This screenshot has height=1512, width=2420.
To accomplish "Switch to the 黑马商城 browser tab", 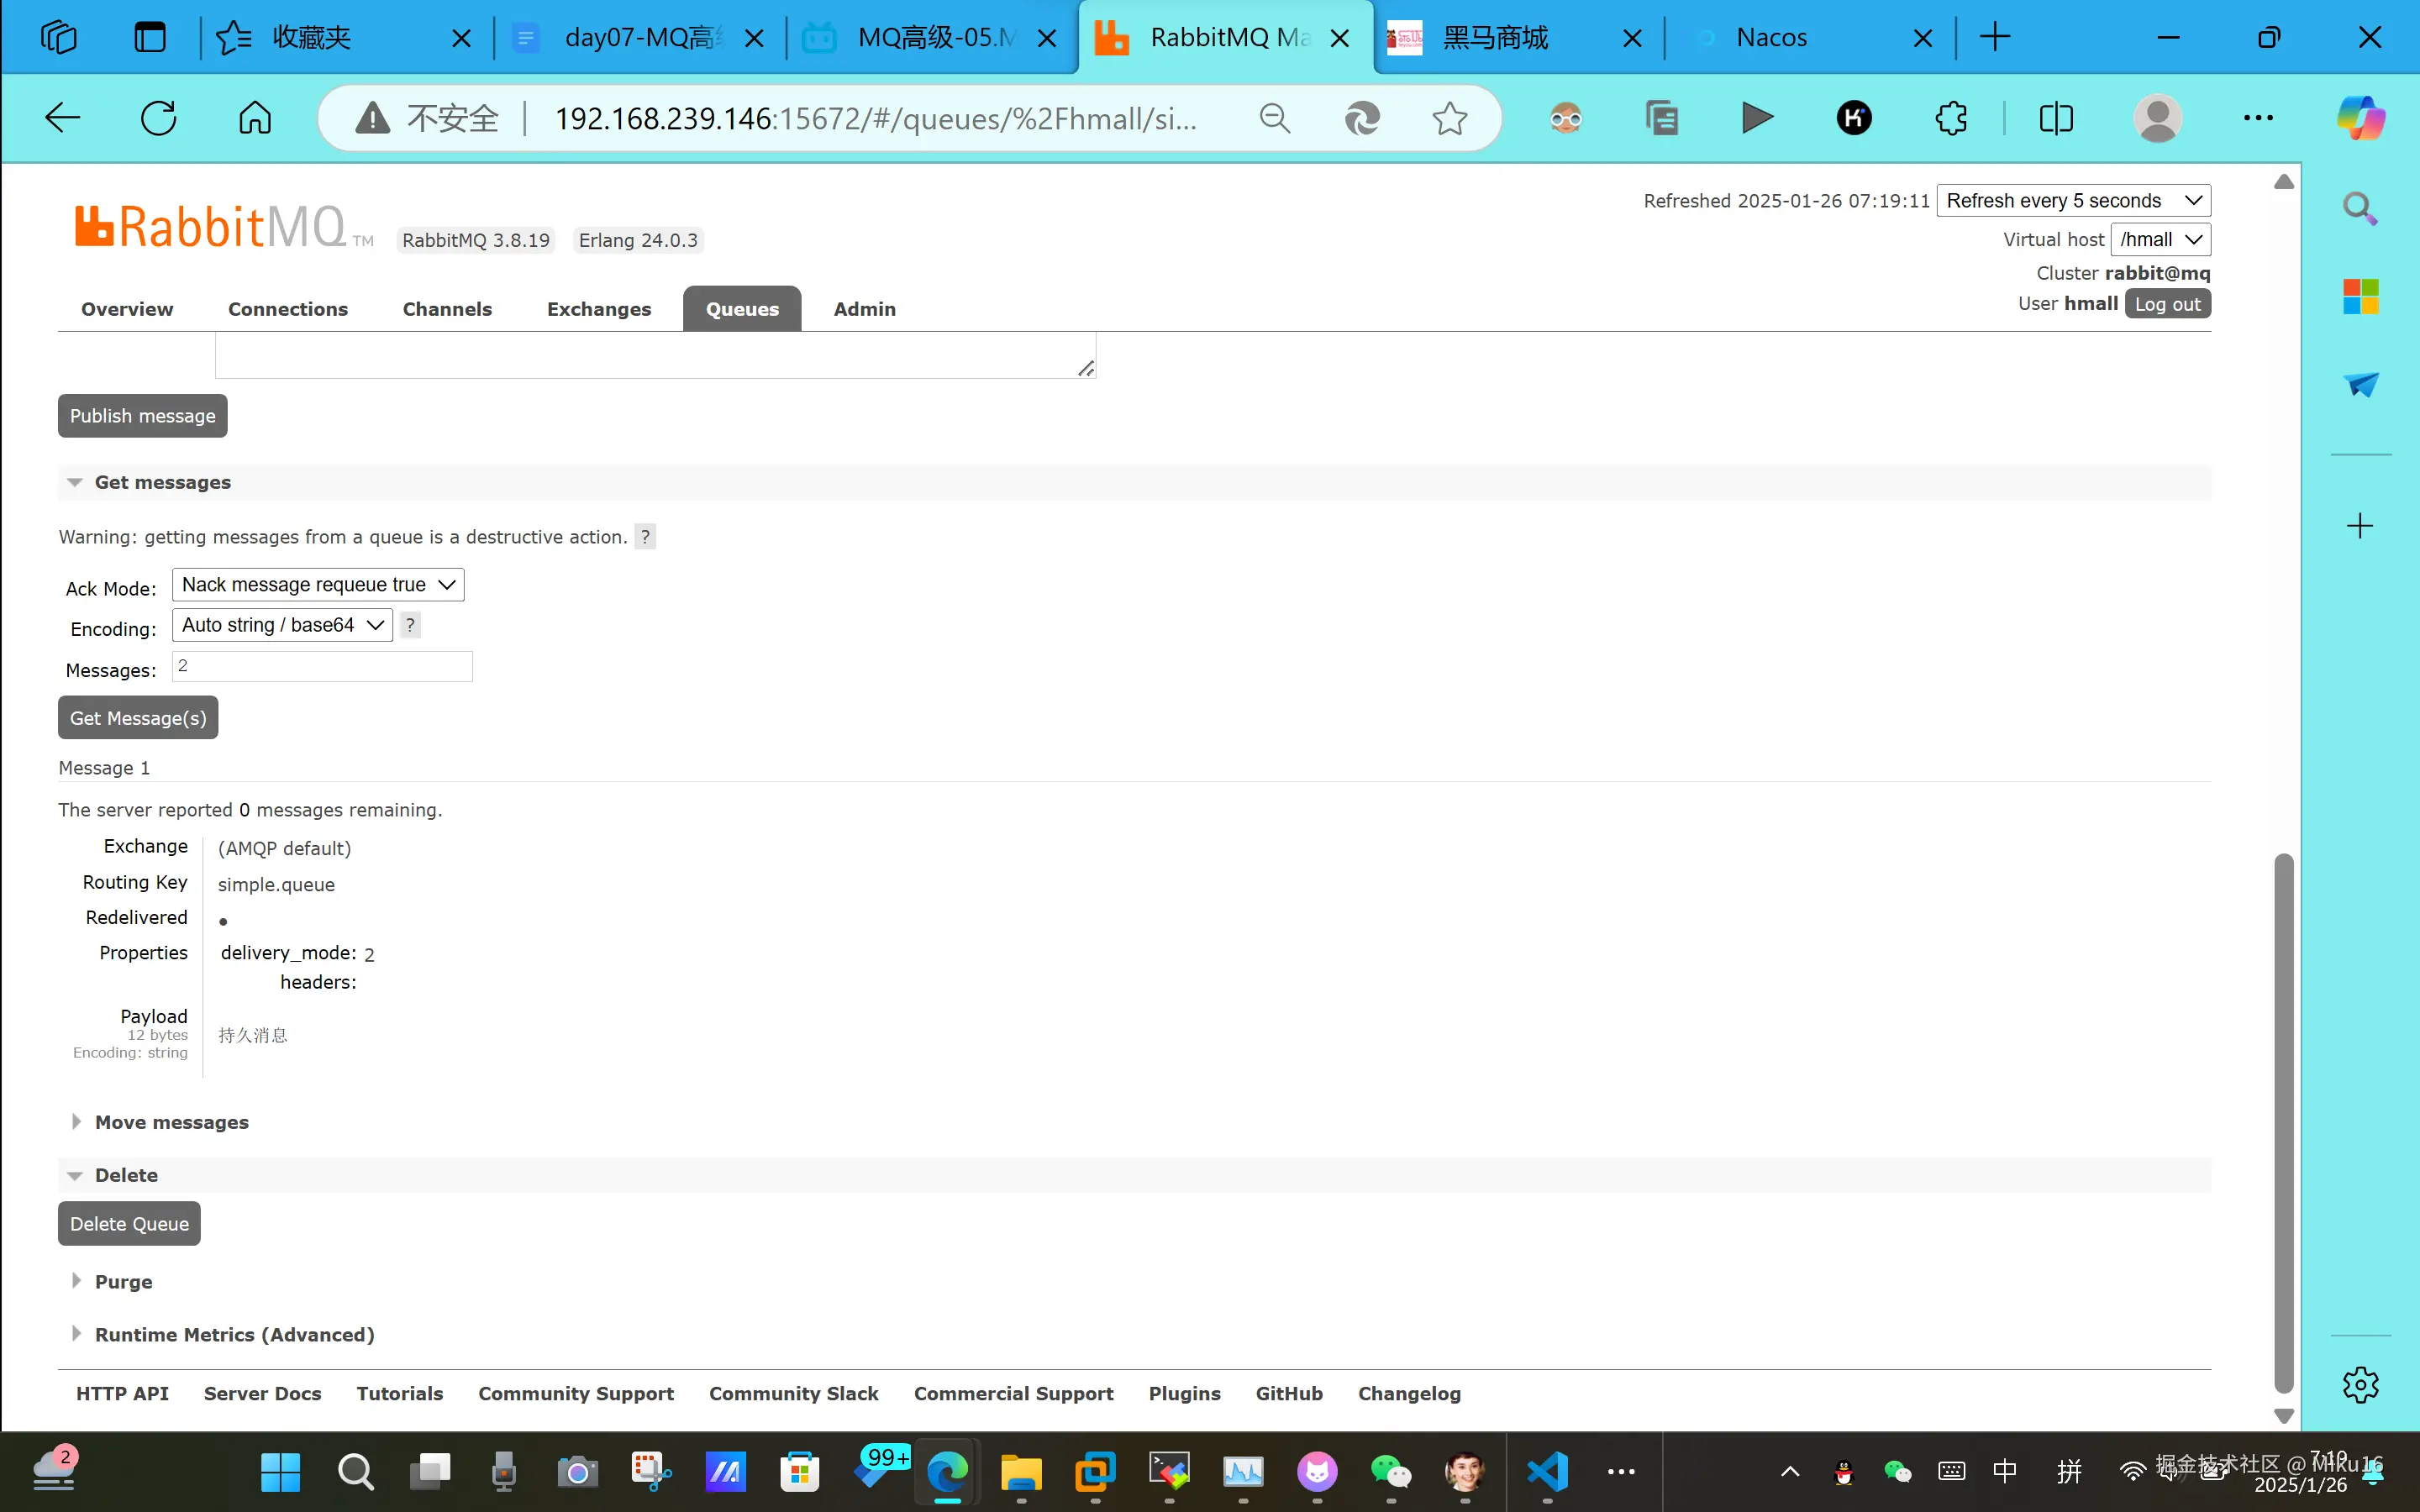I will point(1494,38).
